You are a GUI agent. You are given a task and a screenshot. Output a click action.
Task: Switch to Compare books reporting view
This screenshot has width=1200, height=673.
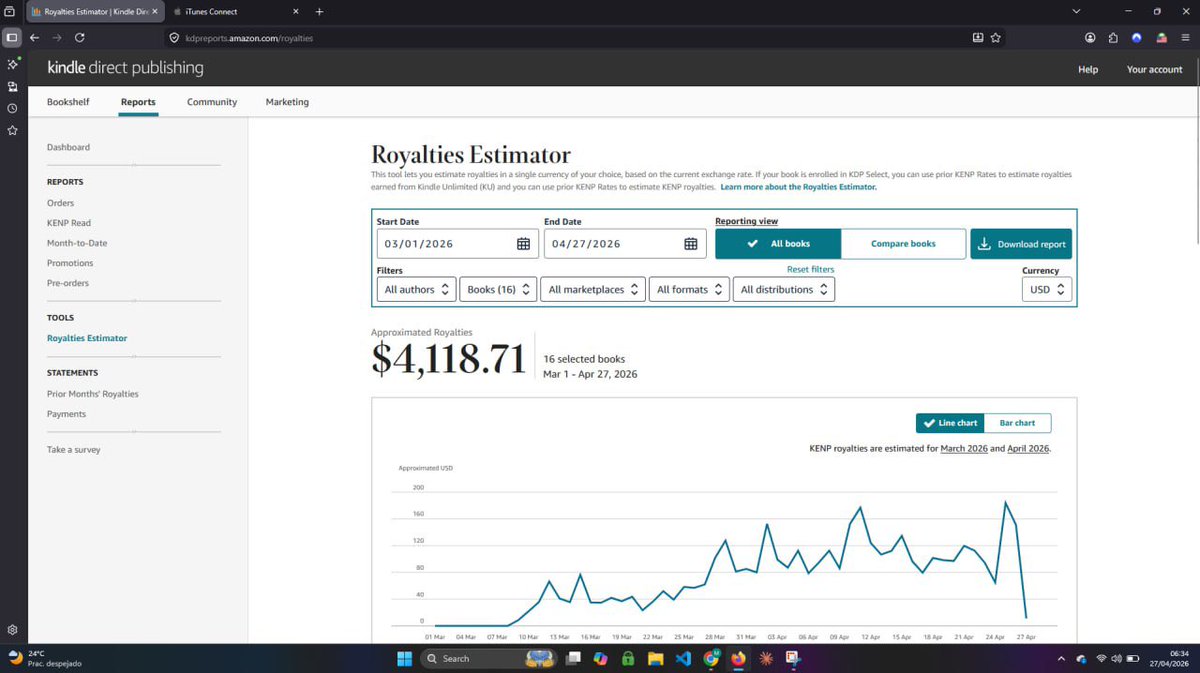[x=903, y=244]
